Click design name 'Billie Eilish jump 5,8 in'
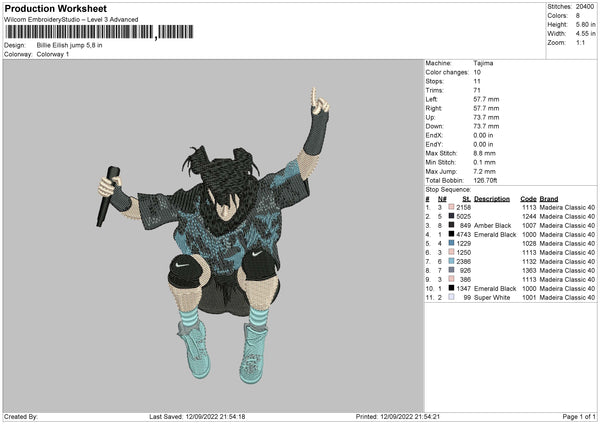Image resolution: width=600 pixels, height=424 pixels. coord(69,45)
